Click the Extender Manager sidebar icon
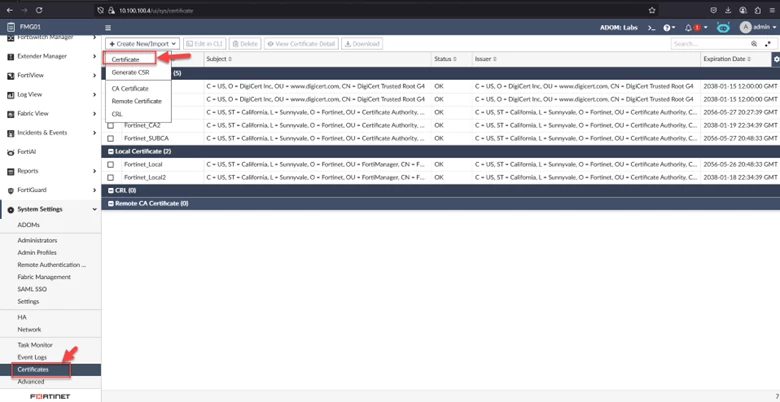 pyautogui.click(x=10, y=57)
